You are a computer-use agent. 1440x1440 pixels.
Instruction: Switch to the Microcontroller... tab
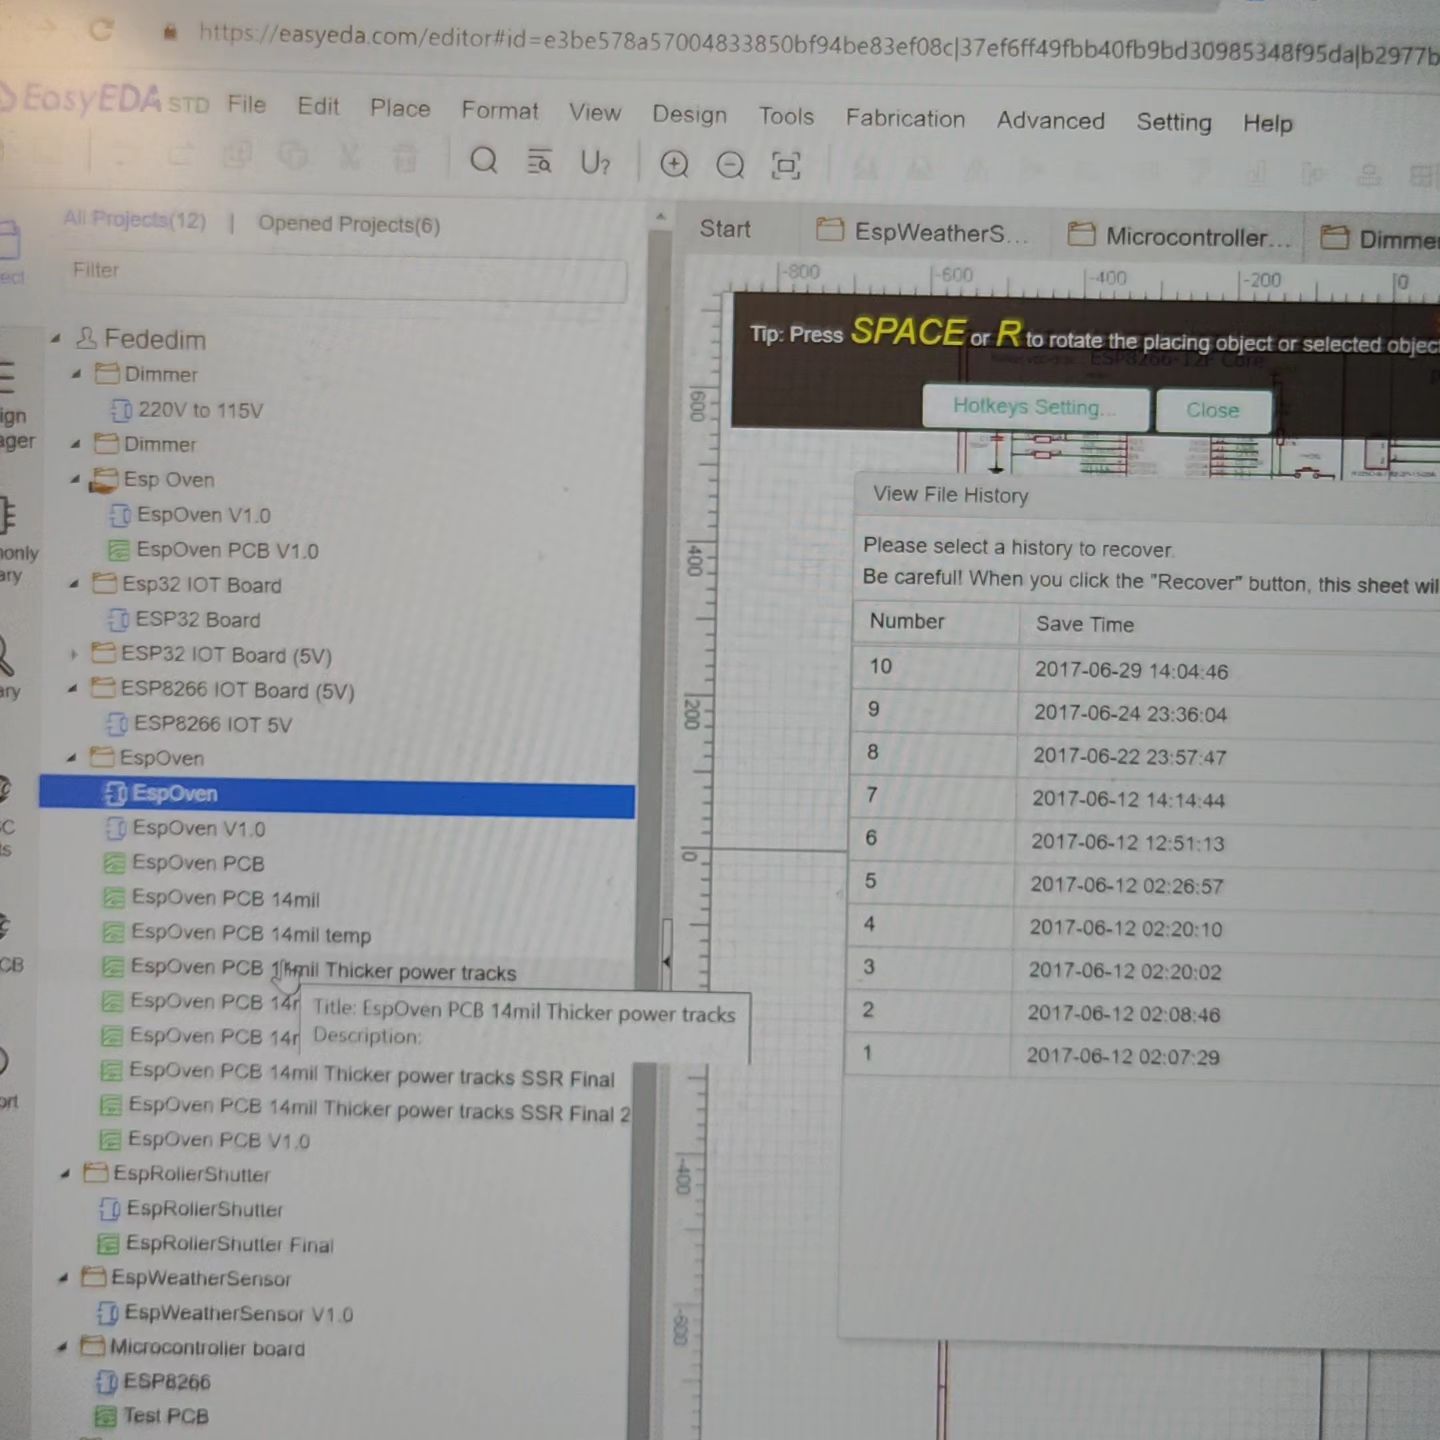click(1179, 237)
